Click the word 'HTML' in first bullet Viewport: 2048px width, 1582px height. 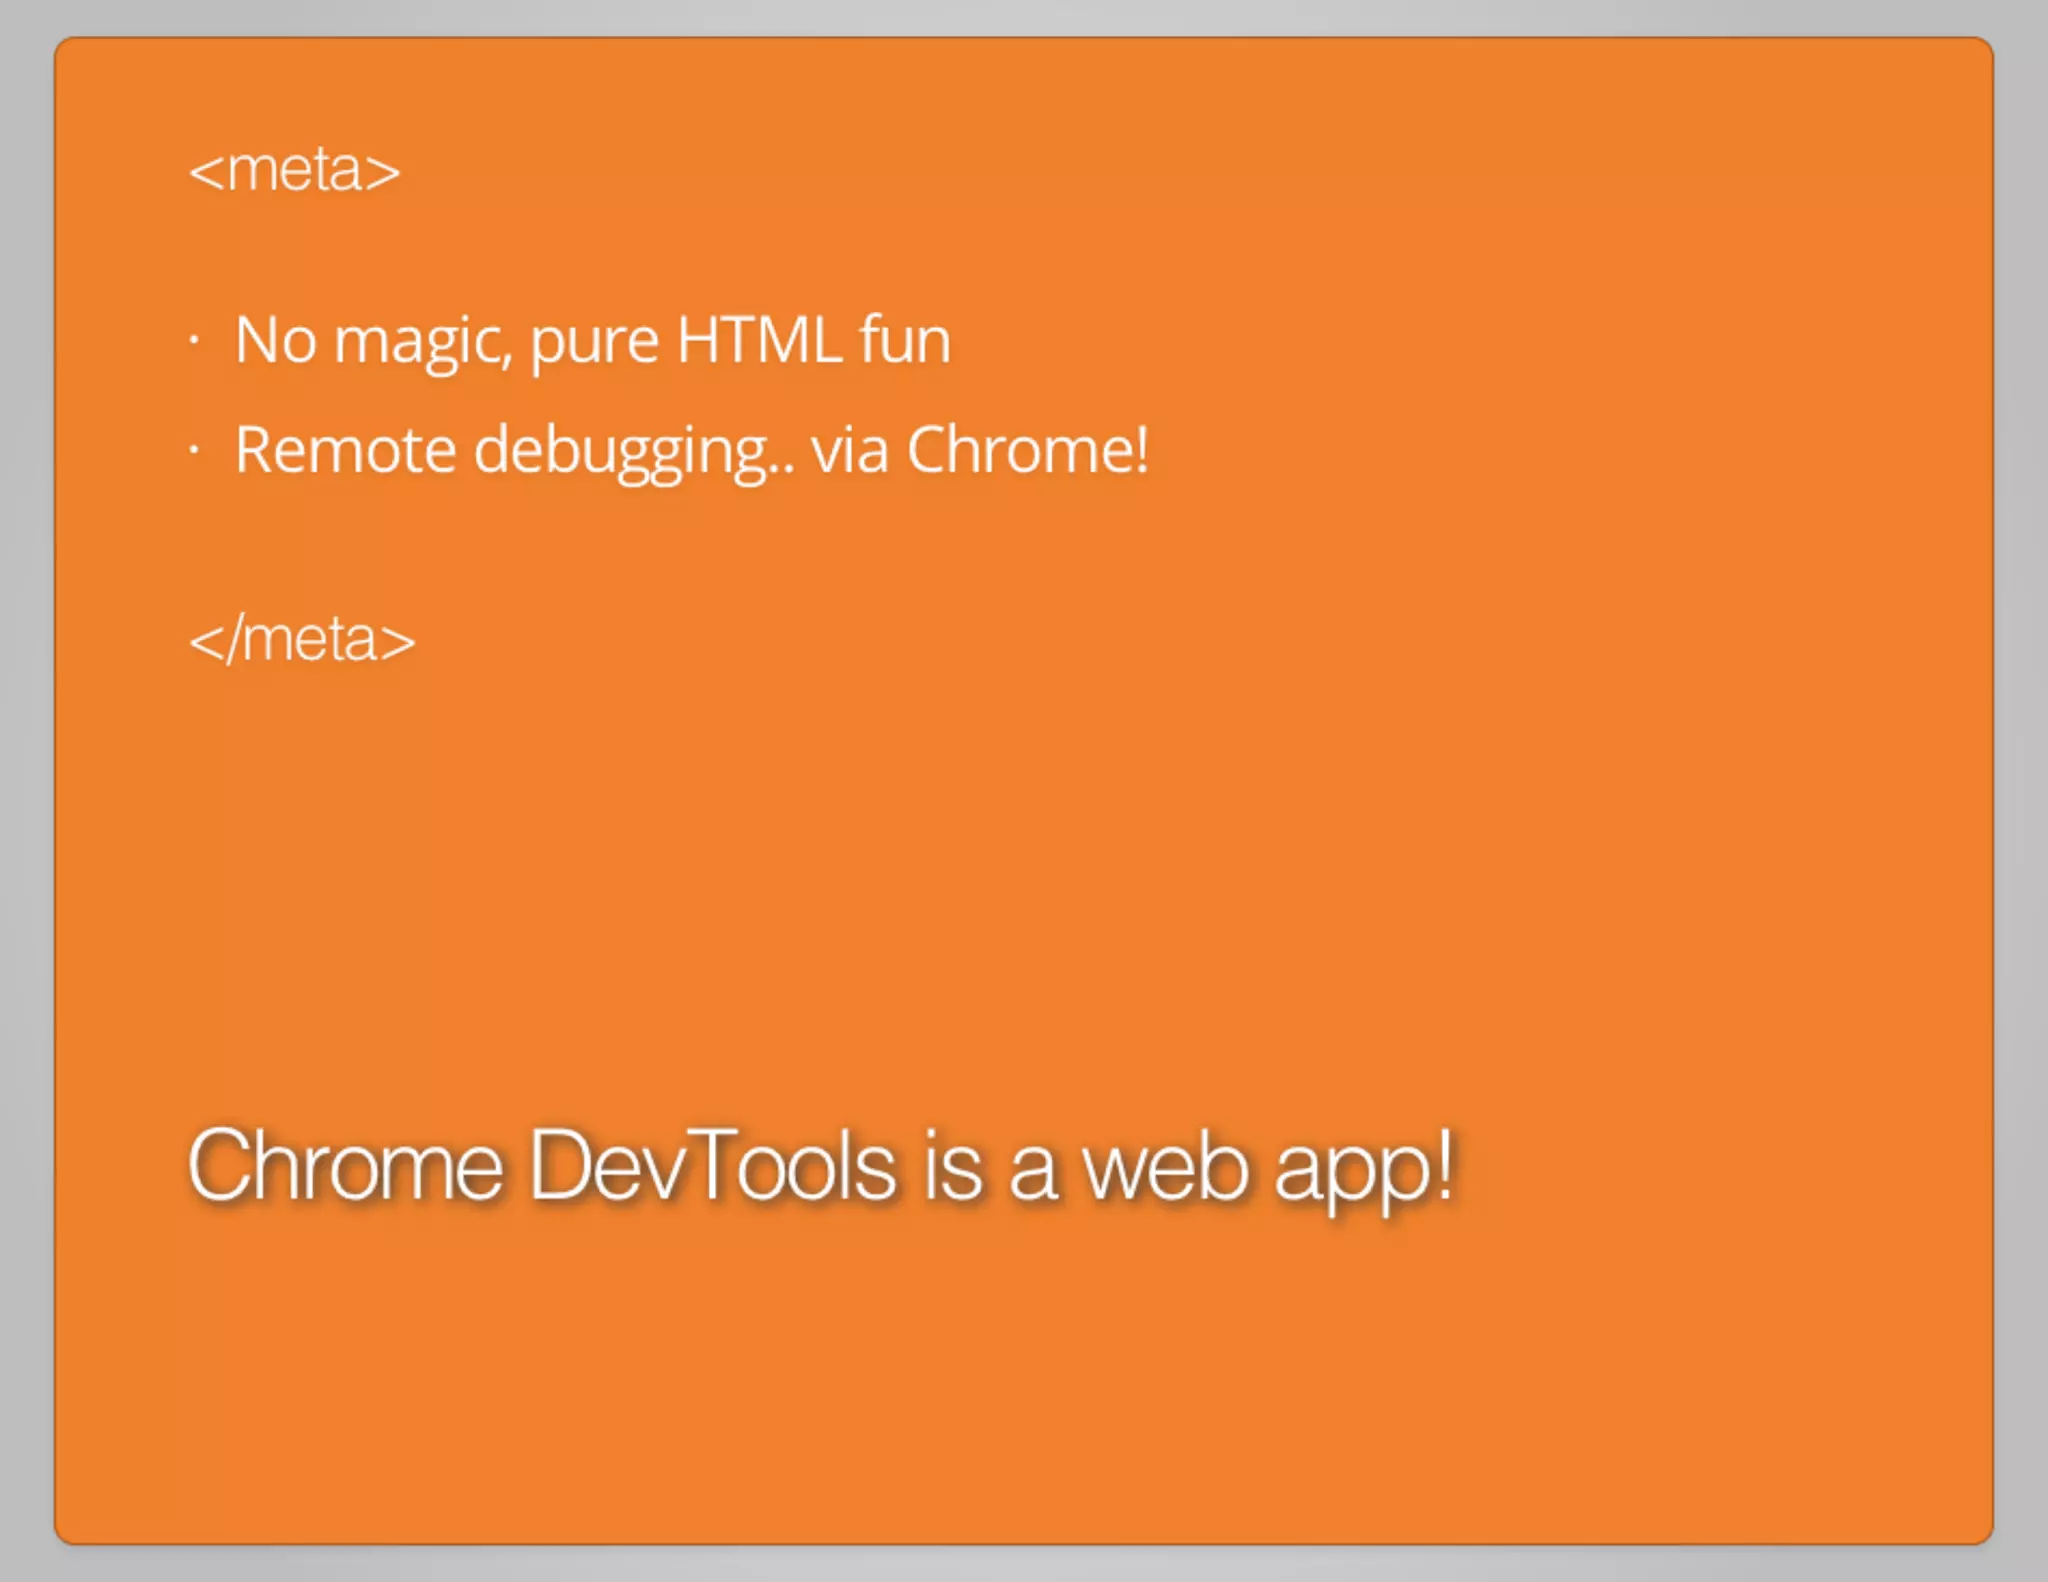tap(759, 340)
